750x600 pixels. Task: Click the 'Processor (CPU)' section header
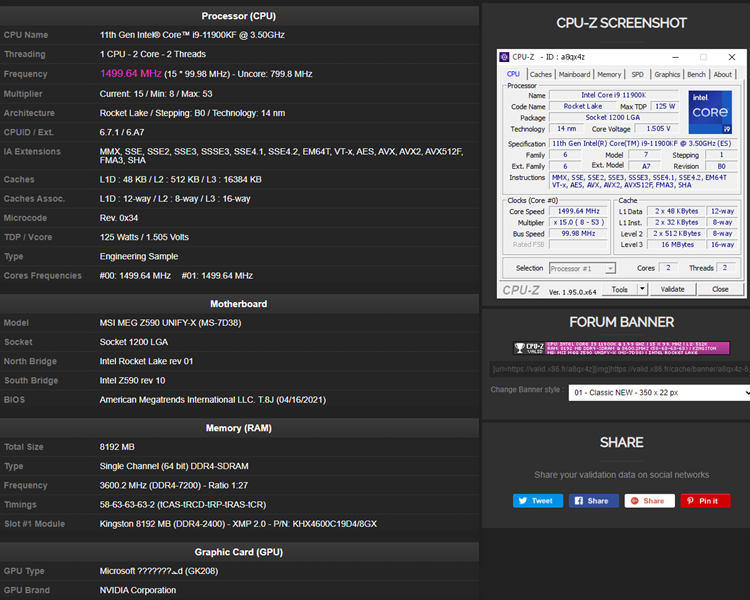point(239,16)
